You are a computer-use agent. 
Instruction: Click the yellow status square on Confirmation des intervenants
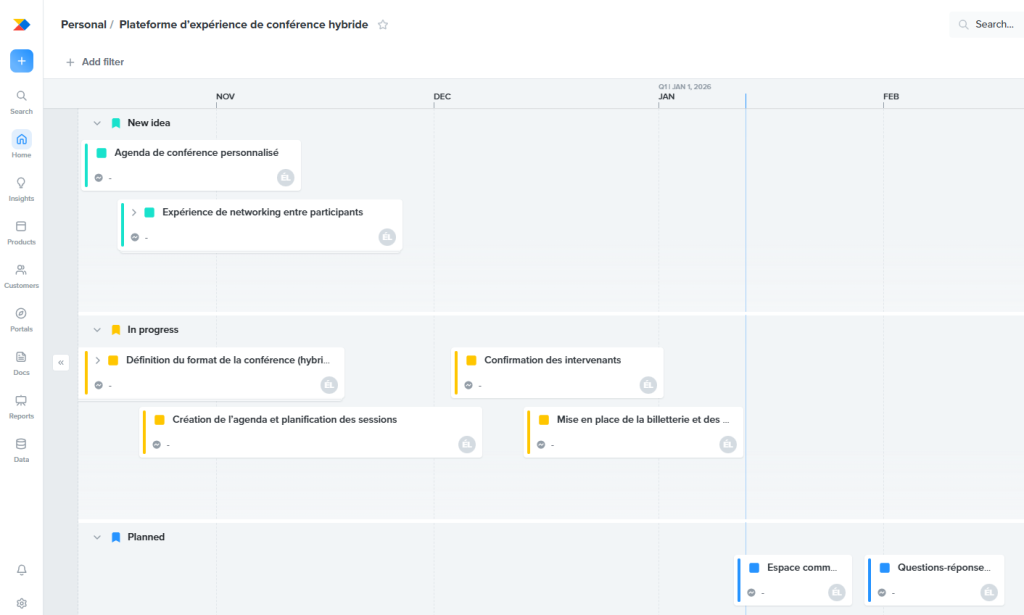tap(472, 360)
